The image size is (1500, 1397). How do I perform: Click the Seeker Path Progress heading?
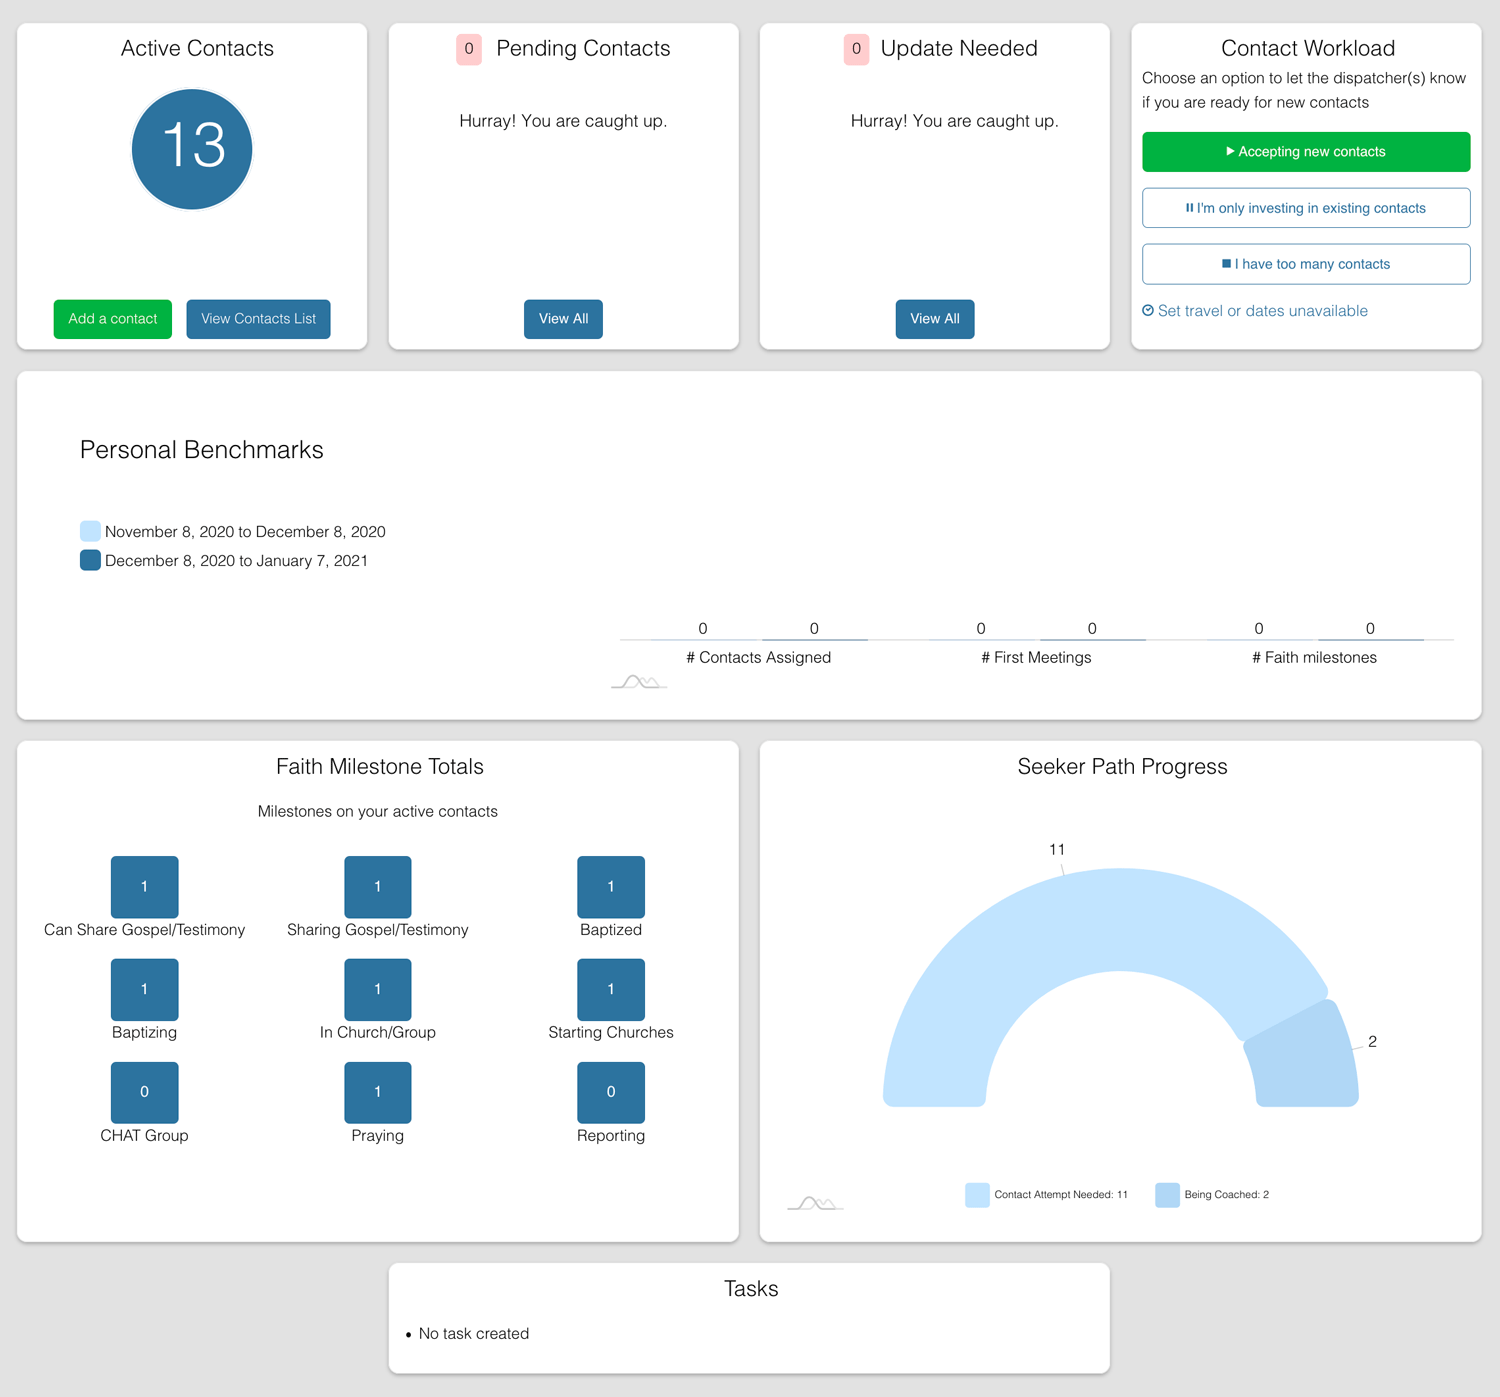[x=1122, y=767]
